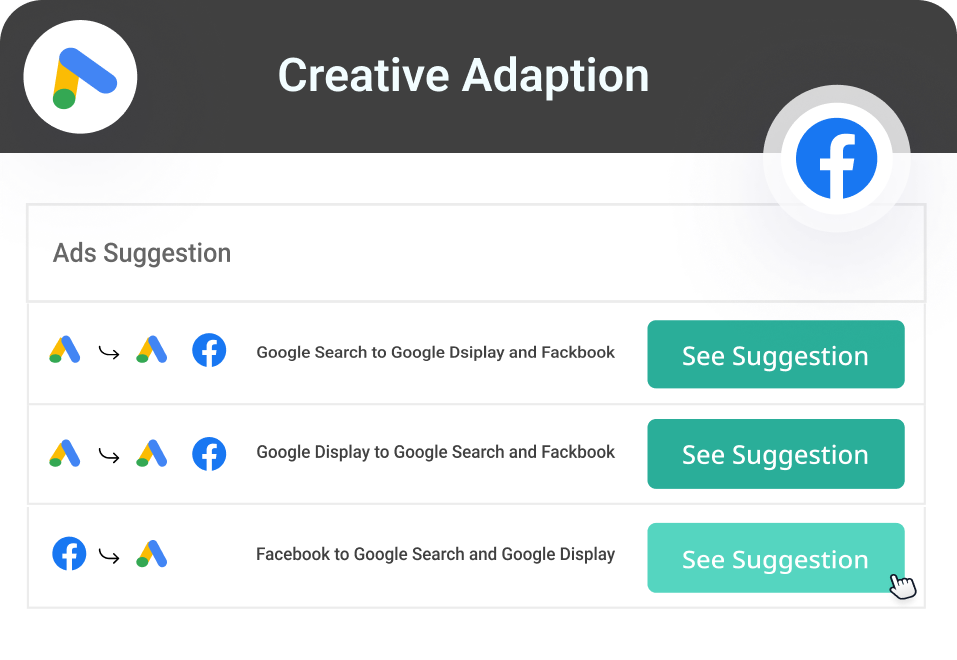
Task: Click target Google Ads icon in second row
Action: (x=151, y=454)
